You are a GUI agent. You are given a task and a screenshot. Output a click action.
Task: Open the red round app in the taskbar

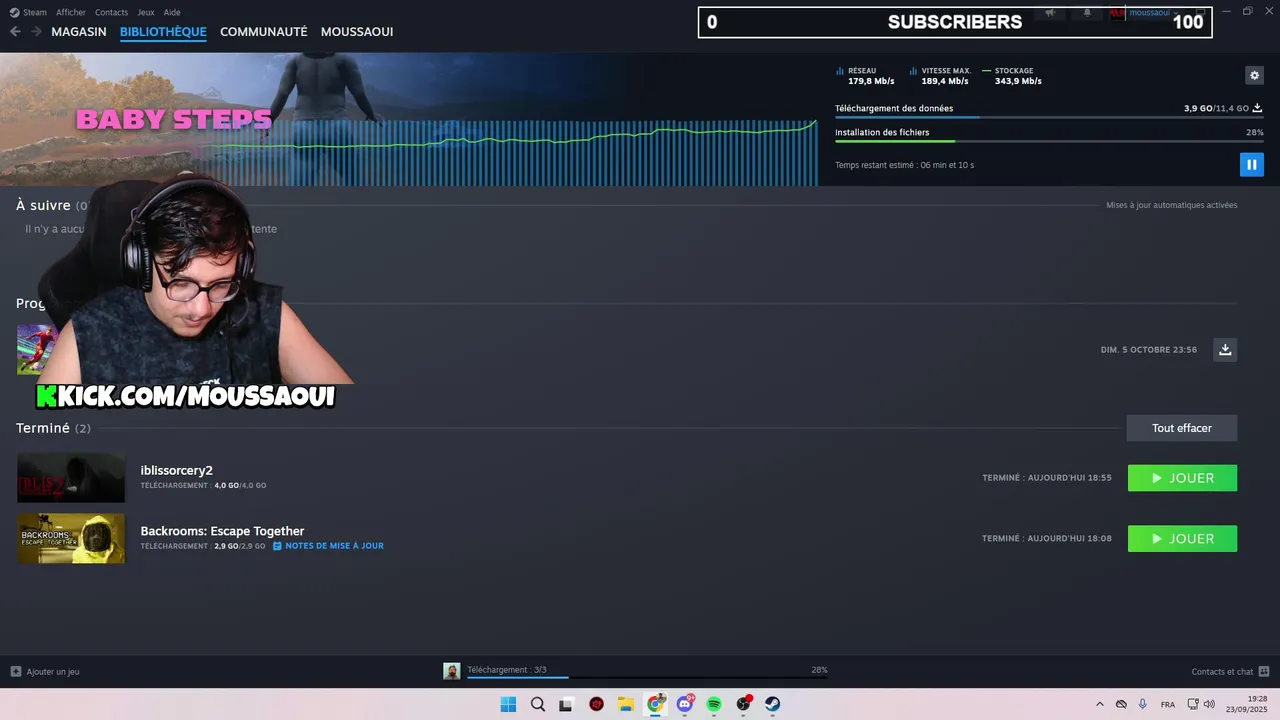pyautogui.click(x=596, y=704)
